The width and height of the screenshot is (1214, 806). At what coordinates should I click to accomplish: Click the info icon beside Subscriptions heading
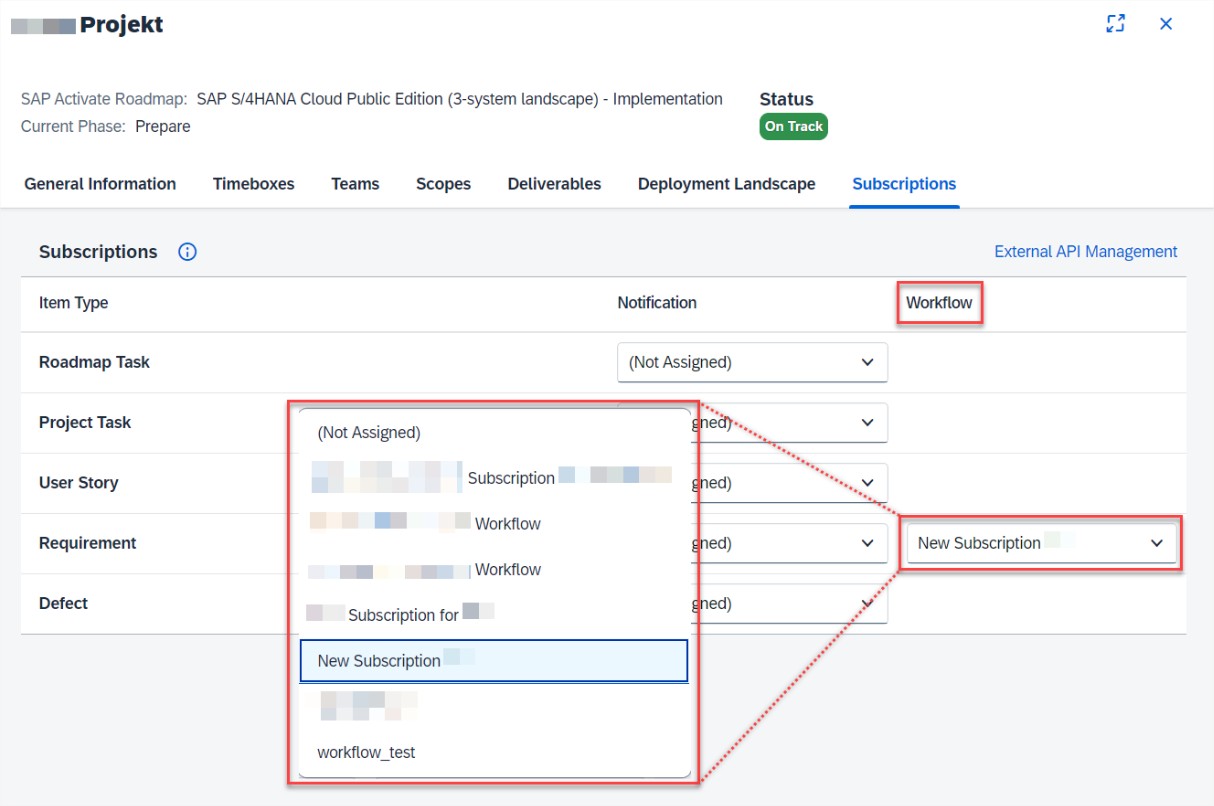click(x=187, y=252)
